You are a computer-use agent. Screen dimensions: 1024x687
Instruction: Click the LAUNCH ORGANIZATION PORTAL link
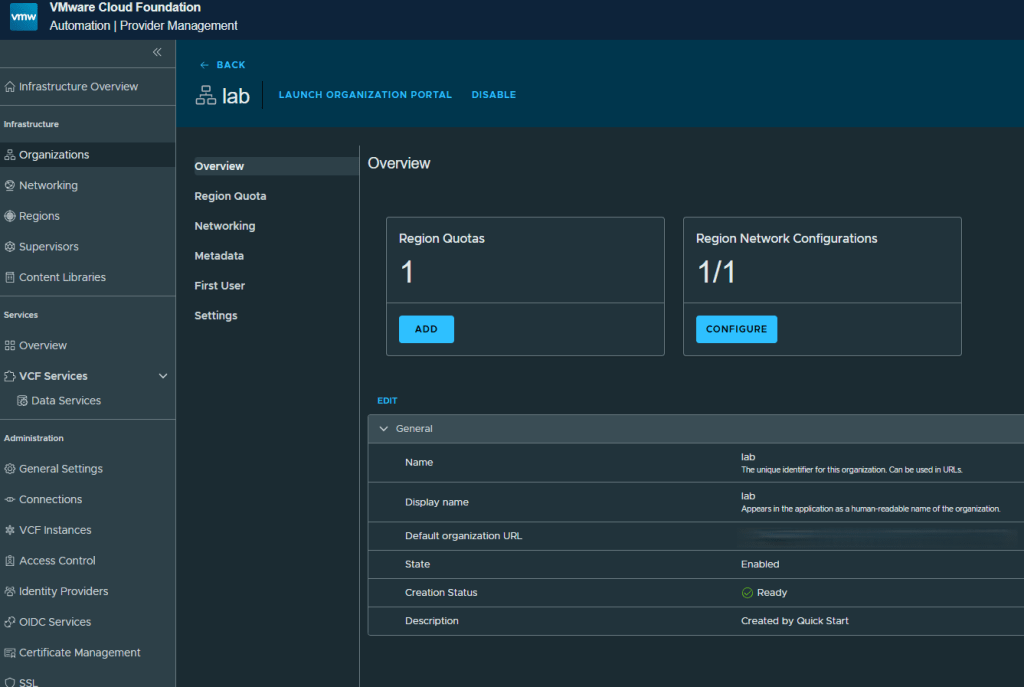click(x=365, y=95)
